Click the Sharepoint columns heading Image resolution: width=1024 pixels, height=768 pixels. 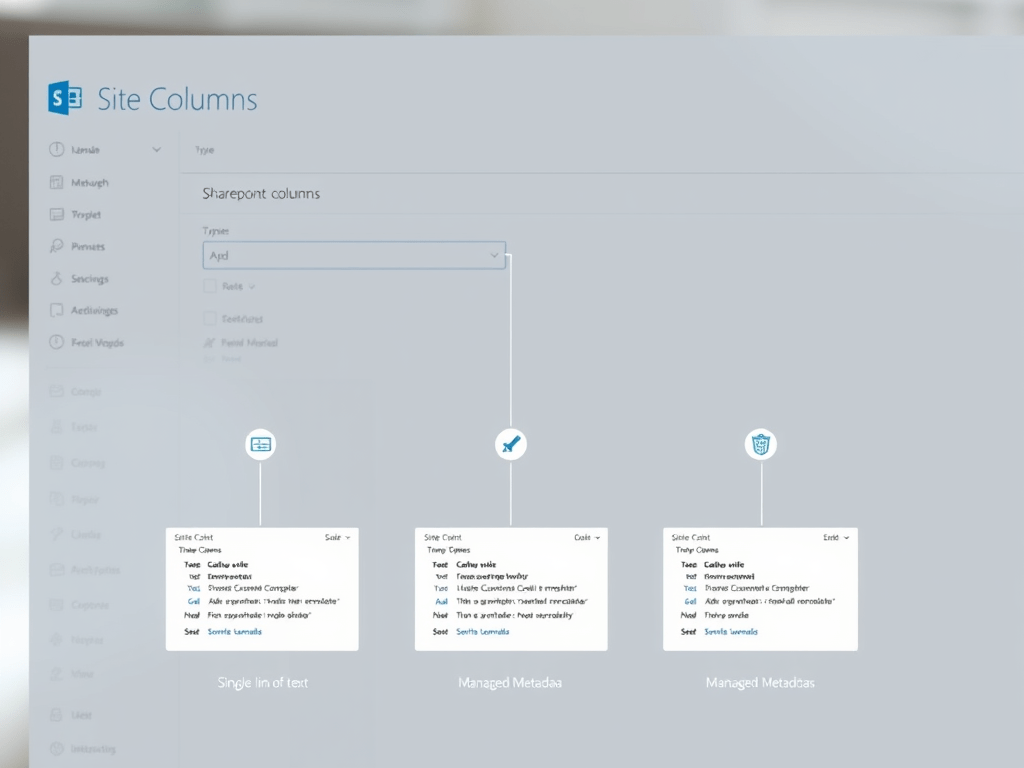(x=260, y=193)
